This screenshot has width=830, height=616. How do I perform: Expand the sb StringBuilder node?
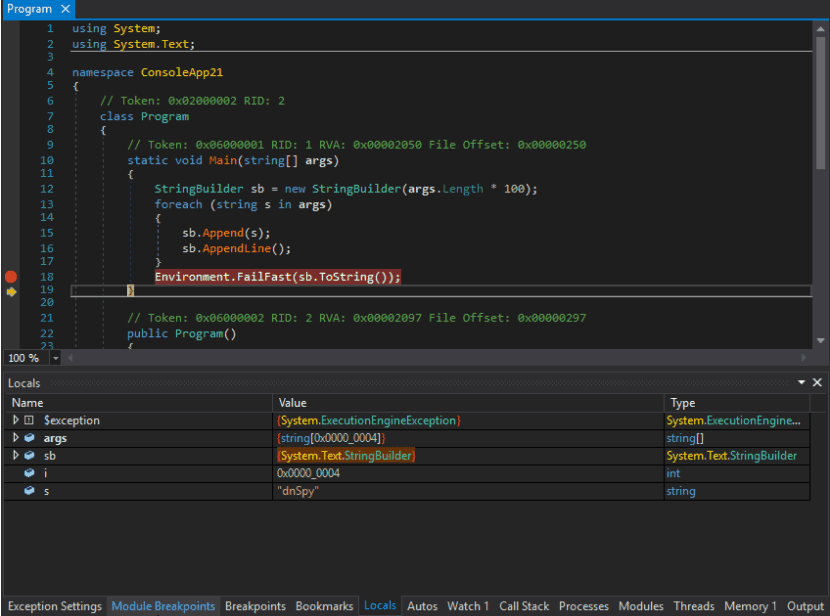pos(15,456)
